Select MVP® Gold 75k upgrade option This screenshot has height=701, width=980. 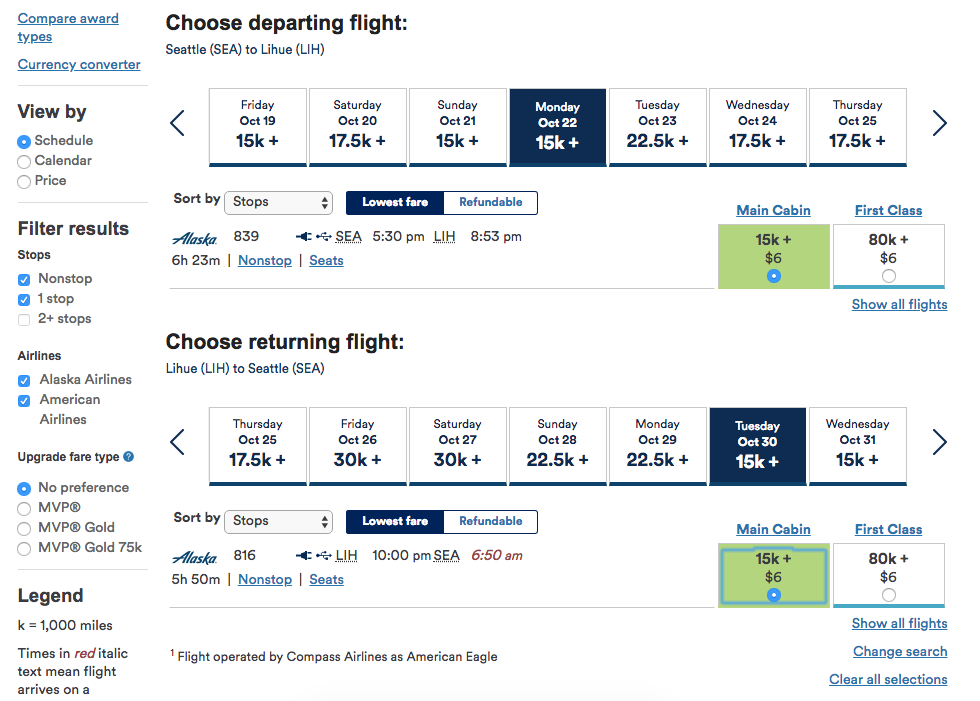click(x=24, y=548)
